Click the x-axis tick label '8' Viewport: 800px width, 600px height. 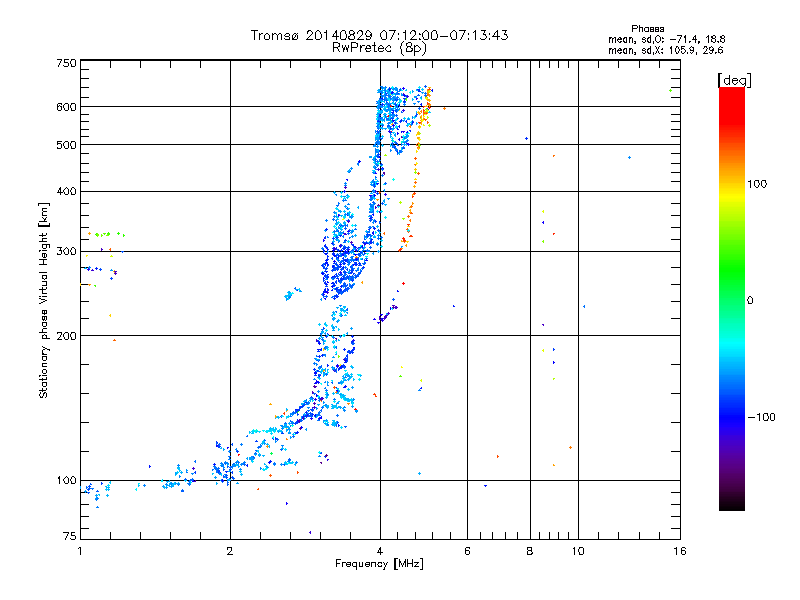pyautogui.click(x=530, y=551)
